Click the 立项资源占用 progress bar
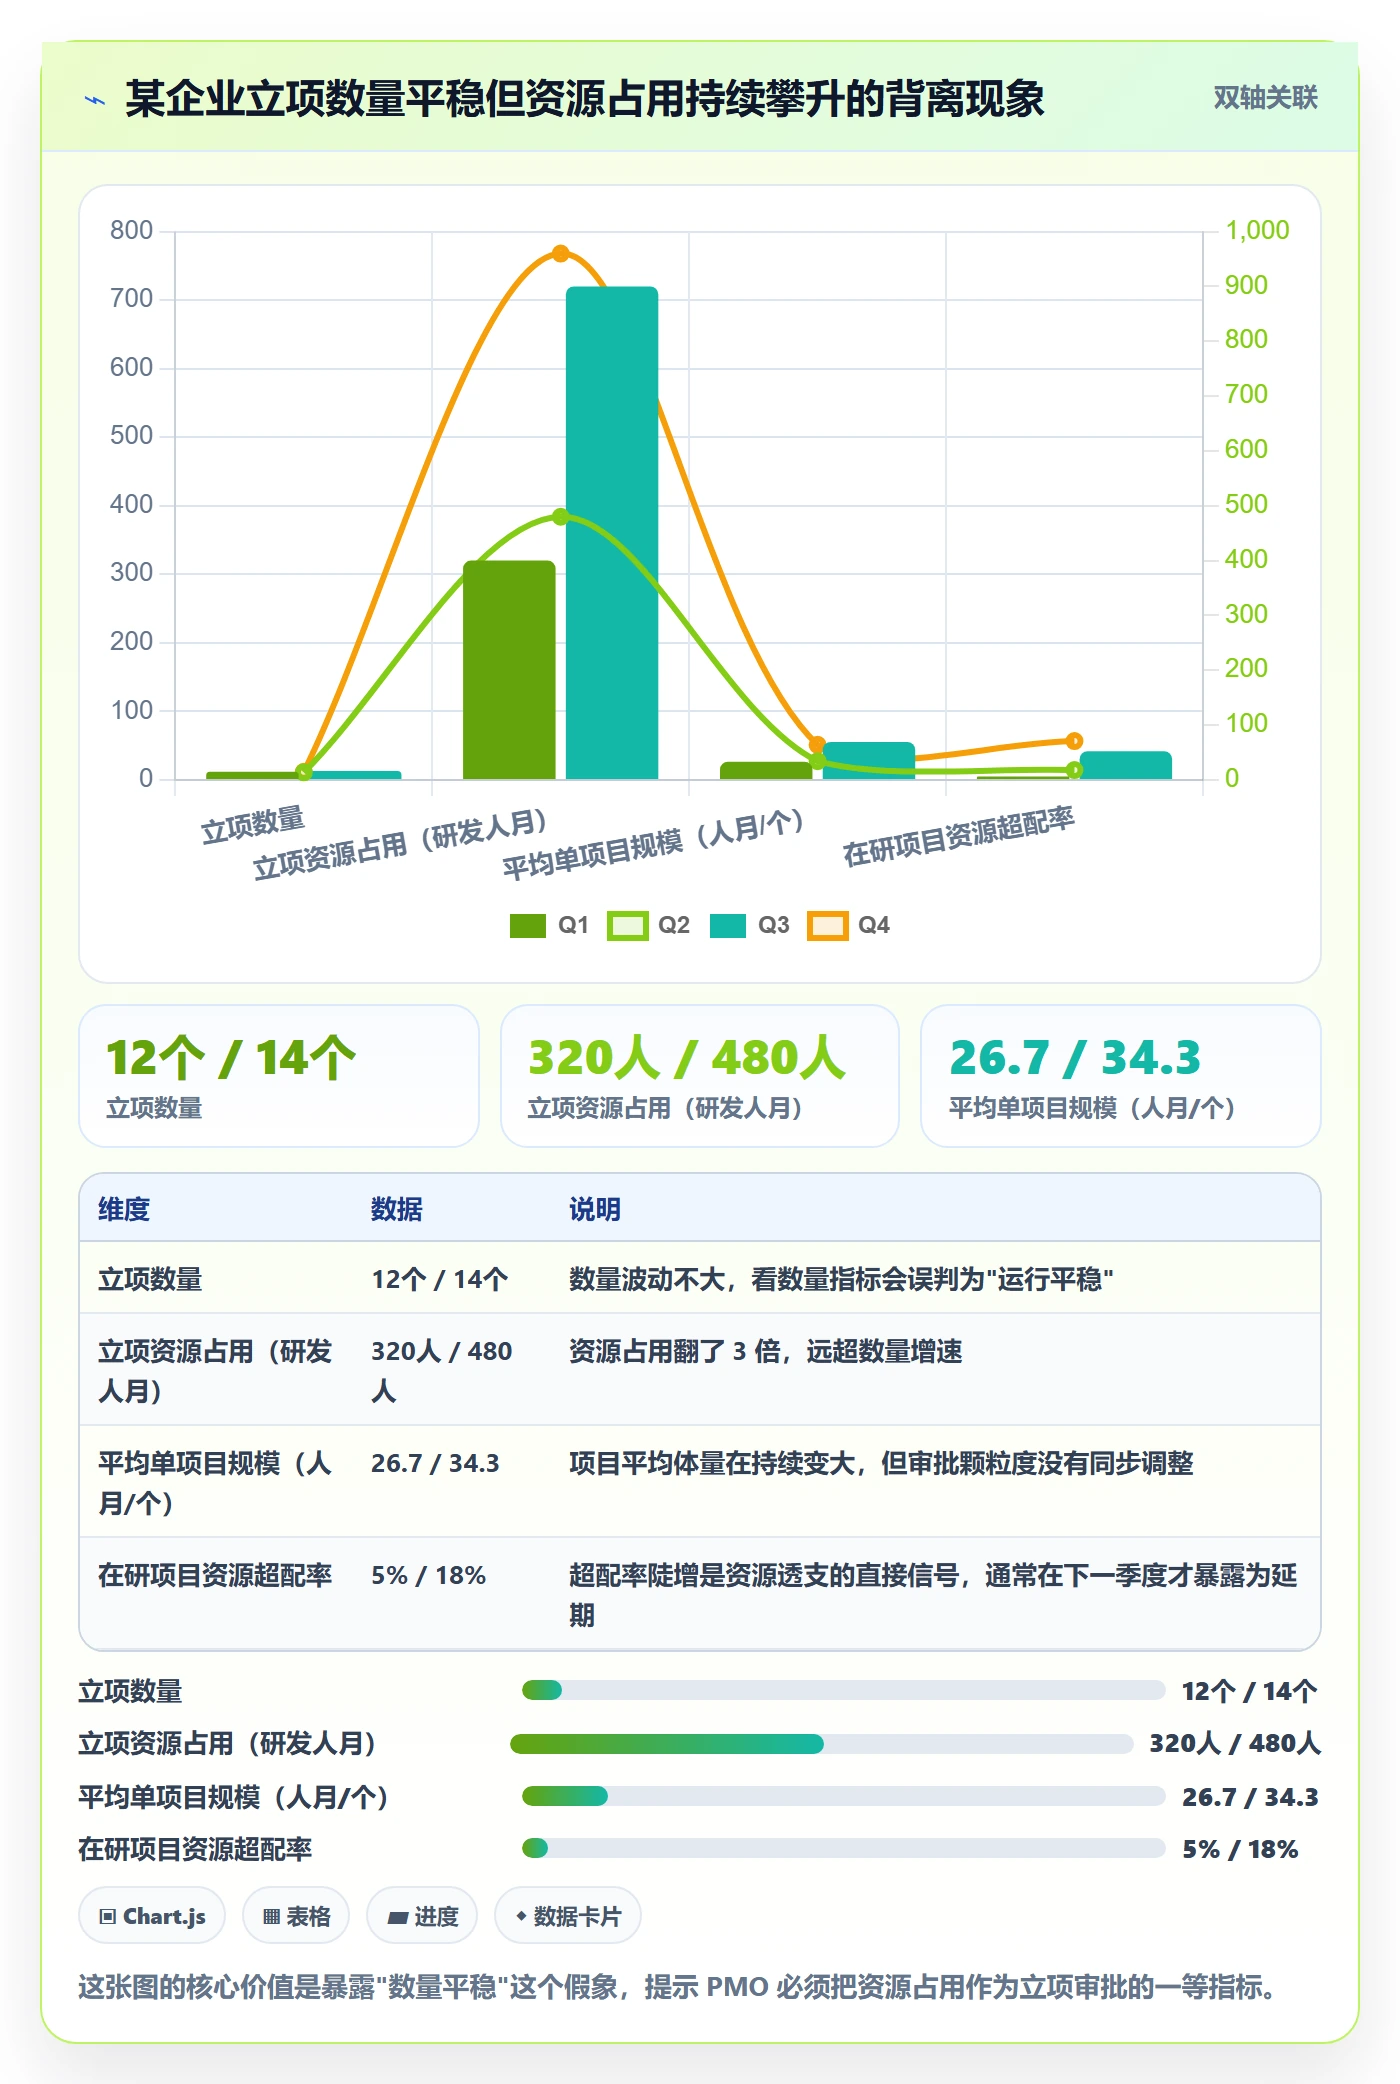Screen dimensions: 1400x2084 (x=821, y=1744)
